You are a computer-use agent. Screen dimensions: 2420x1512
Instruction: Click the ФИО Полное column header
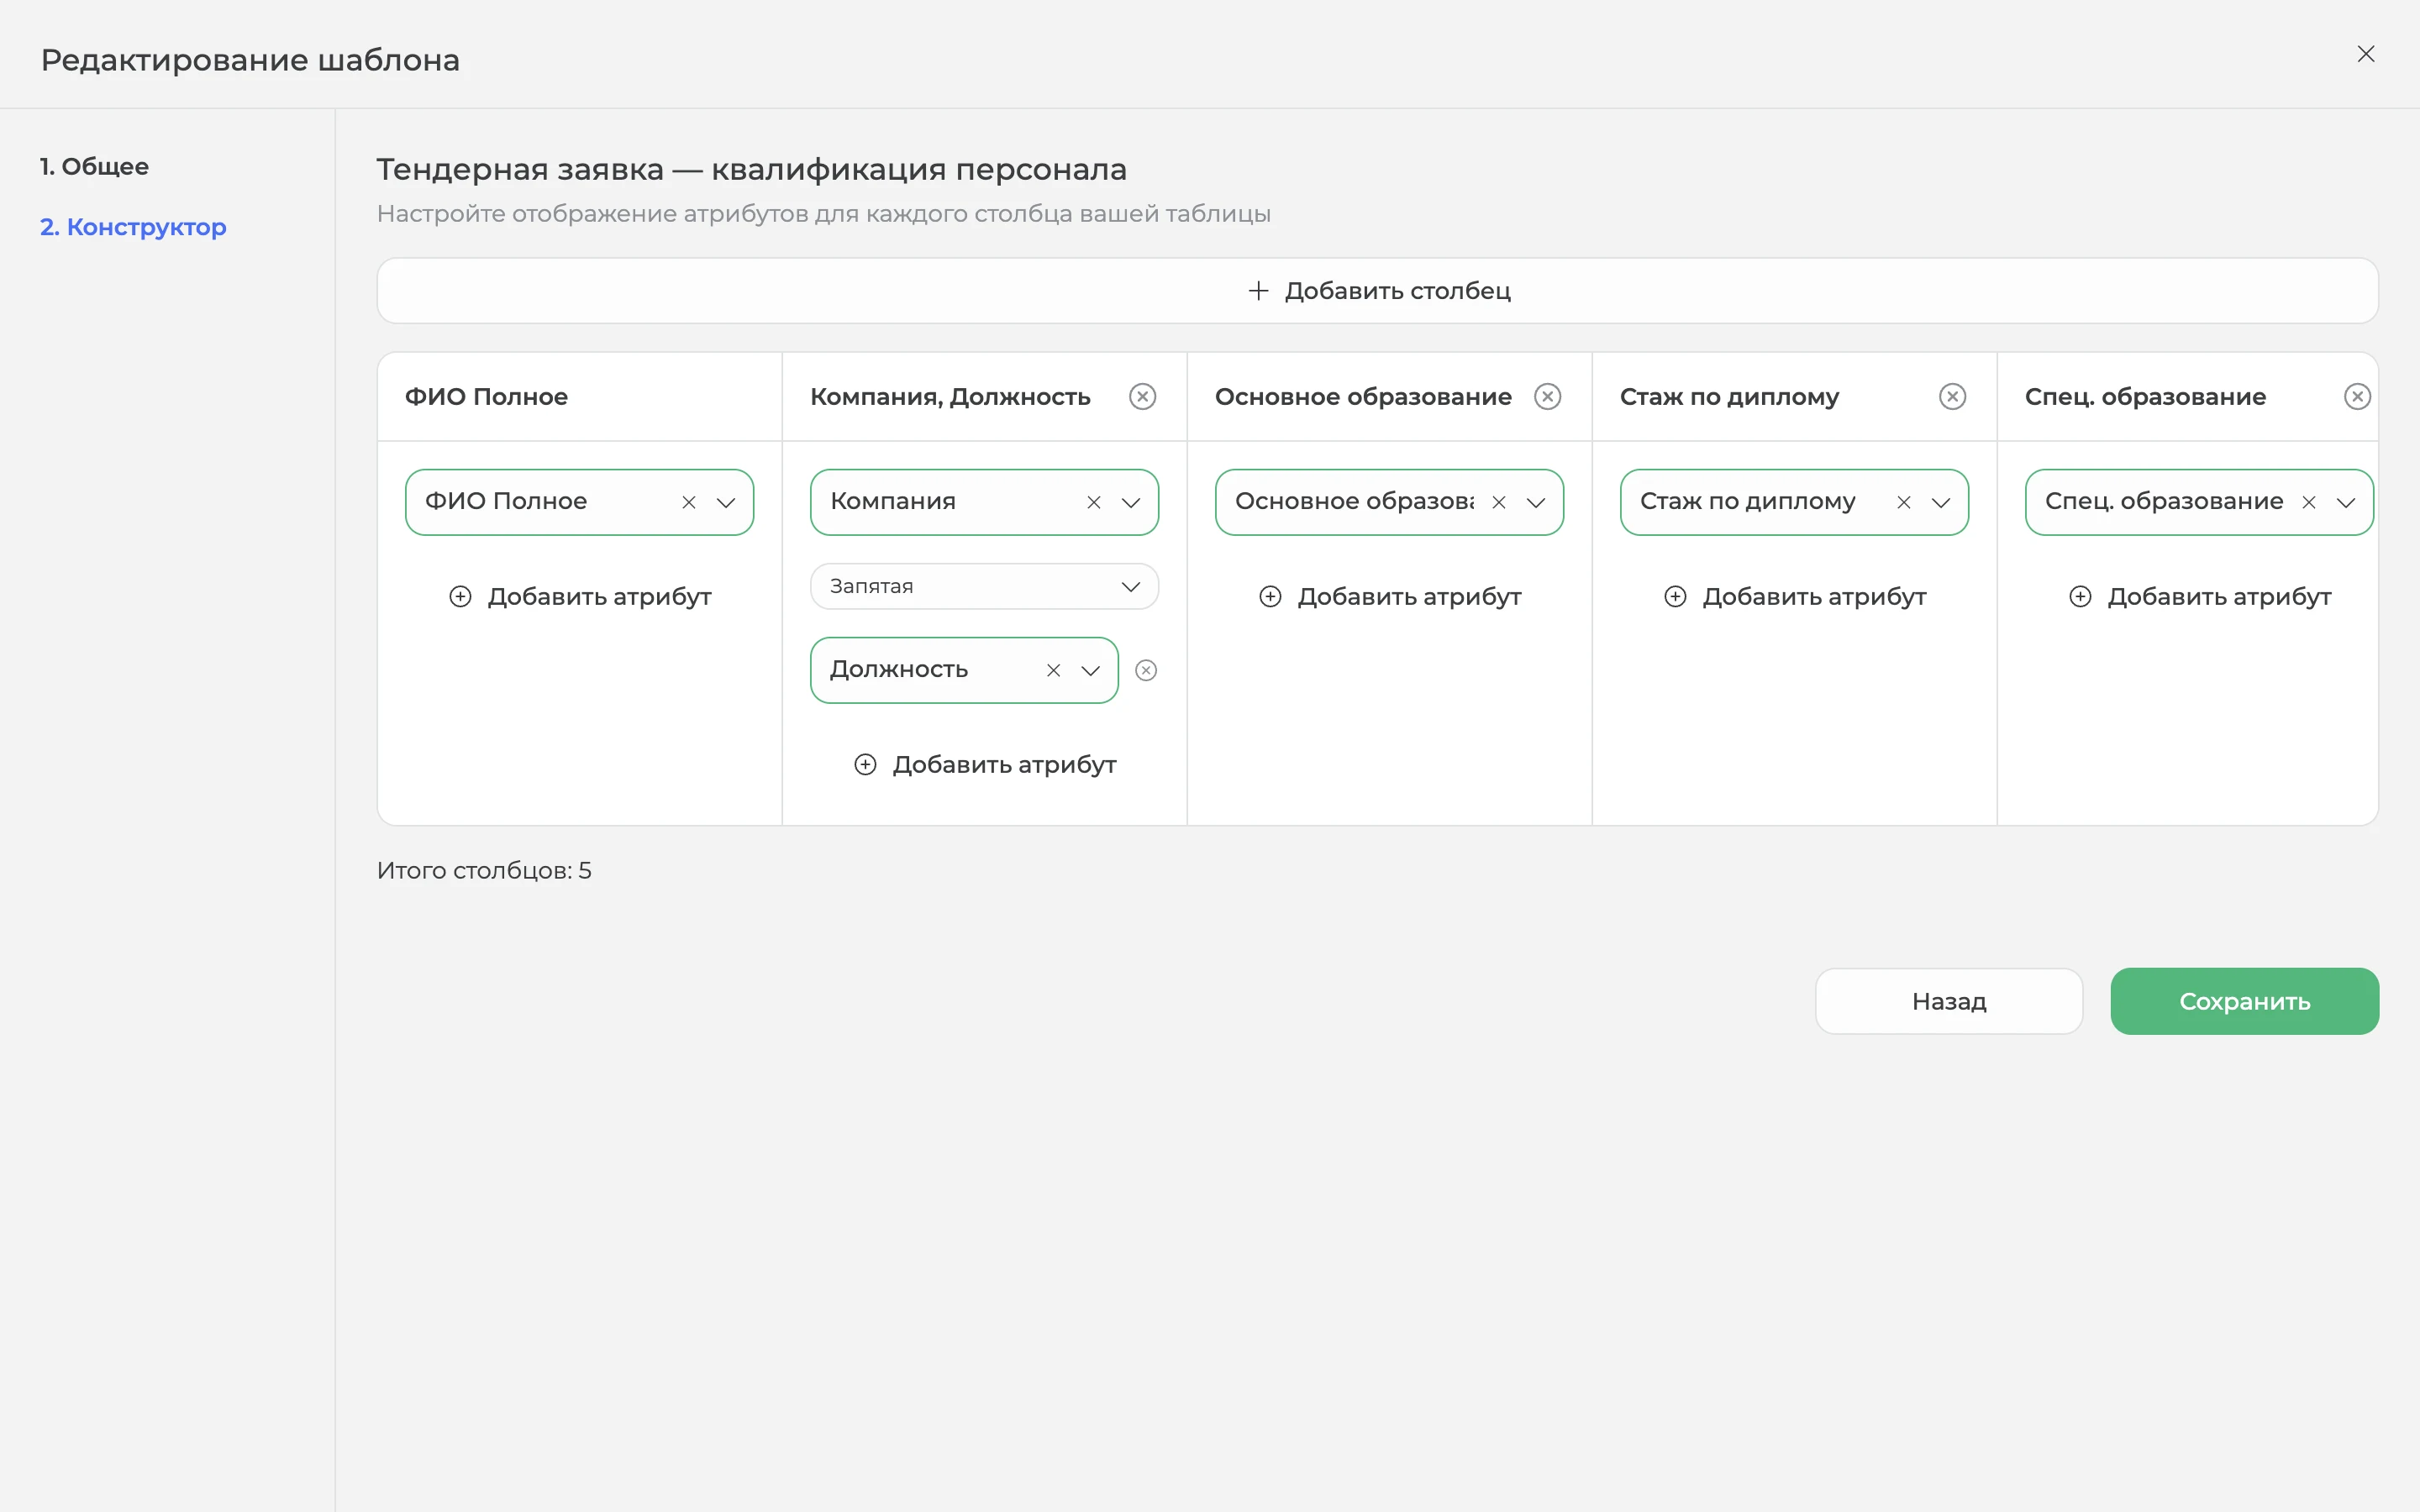point(486,397)
